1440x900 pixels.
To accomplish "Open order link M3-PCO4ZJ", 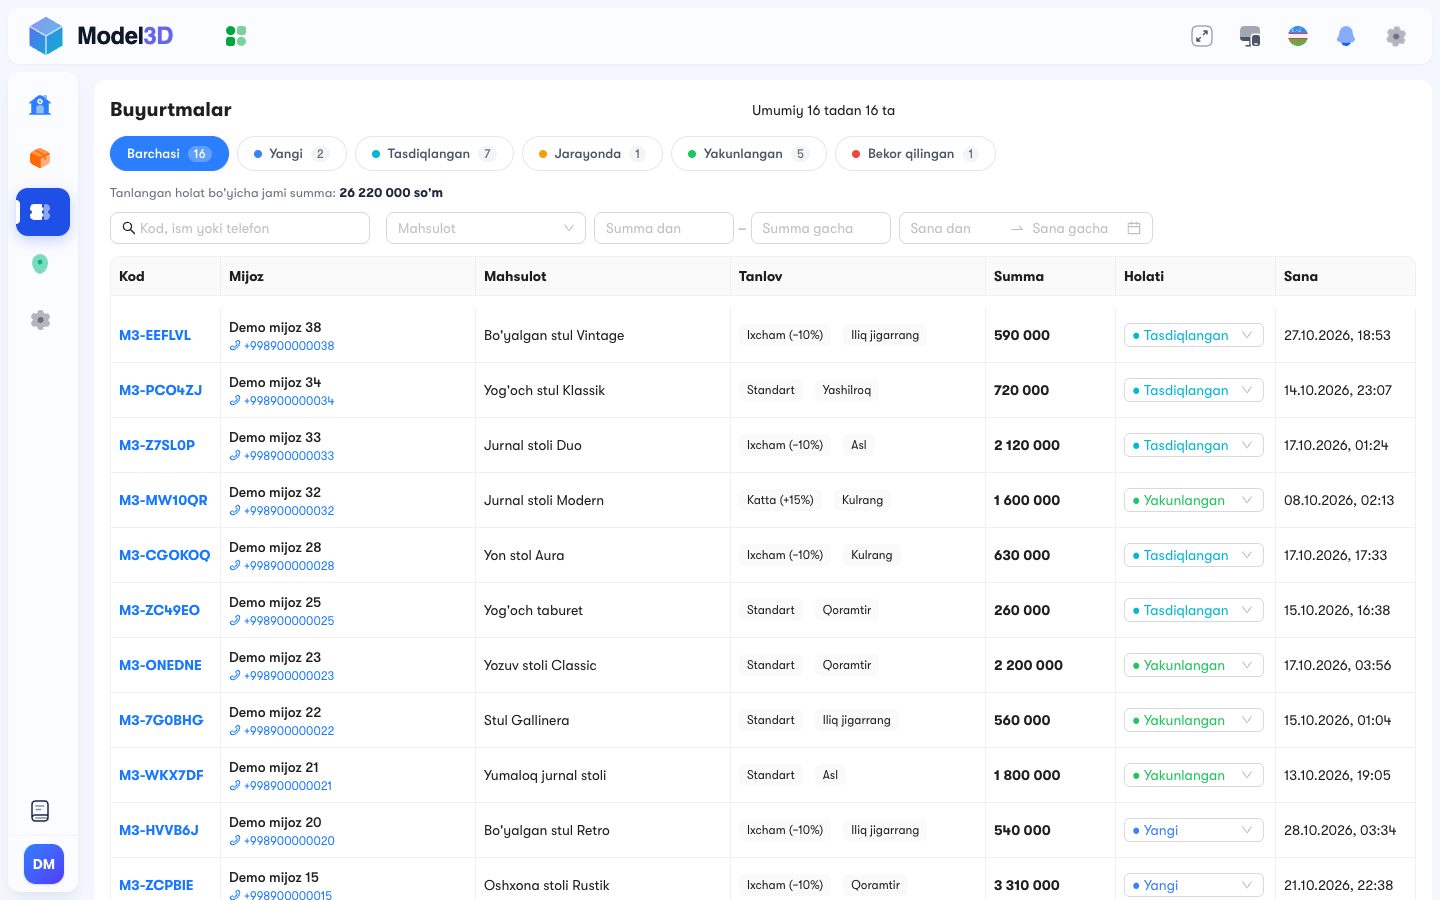I will [x=160, y=390].
